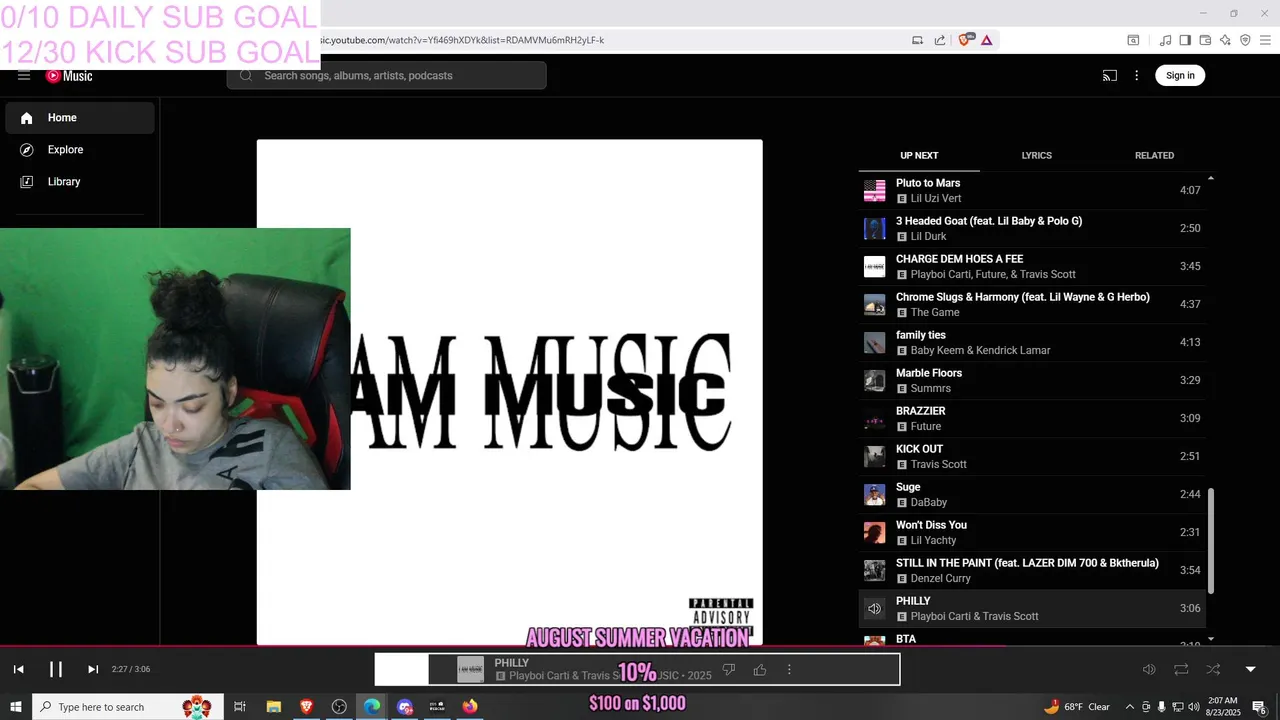Open Home in the sidebar
This screenshot has height=720, width=1280.
[80, 118]
